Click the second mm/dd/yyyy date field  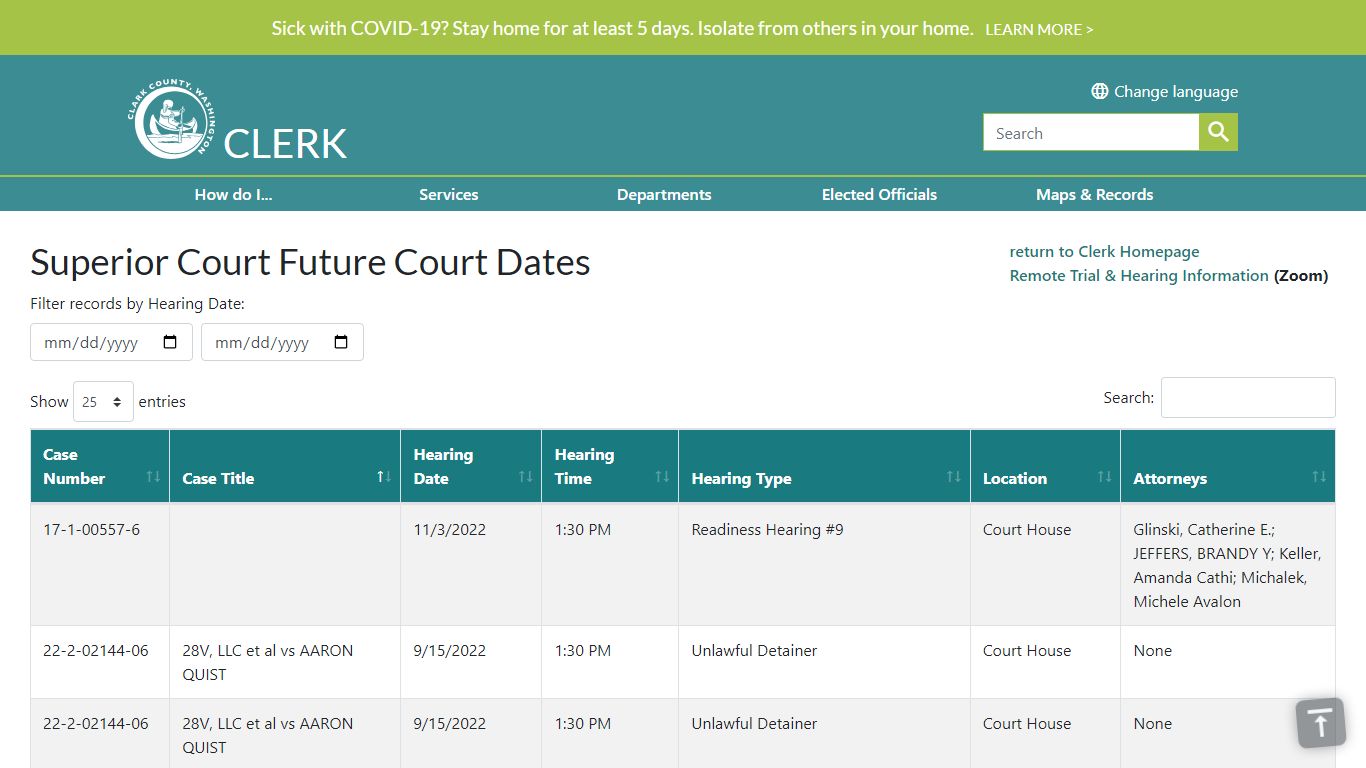pos(282,342)
